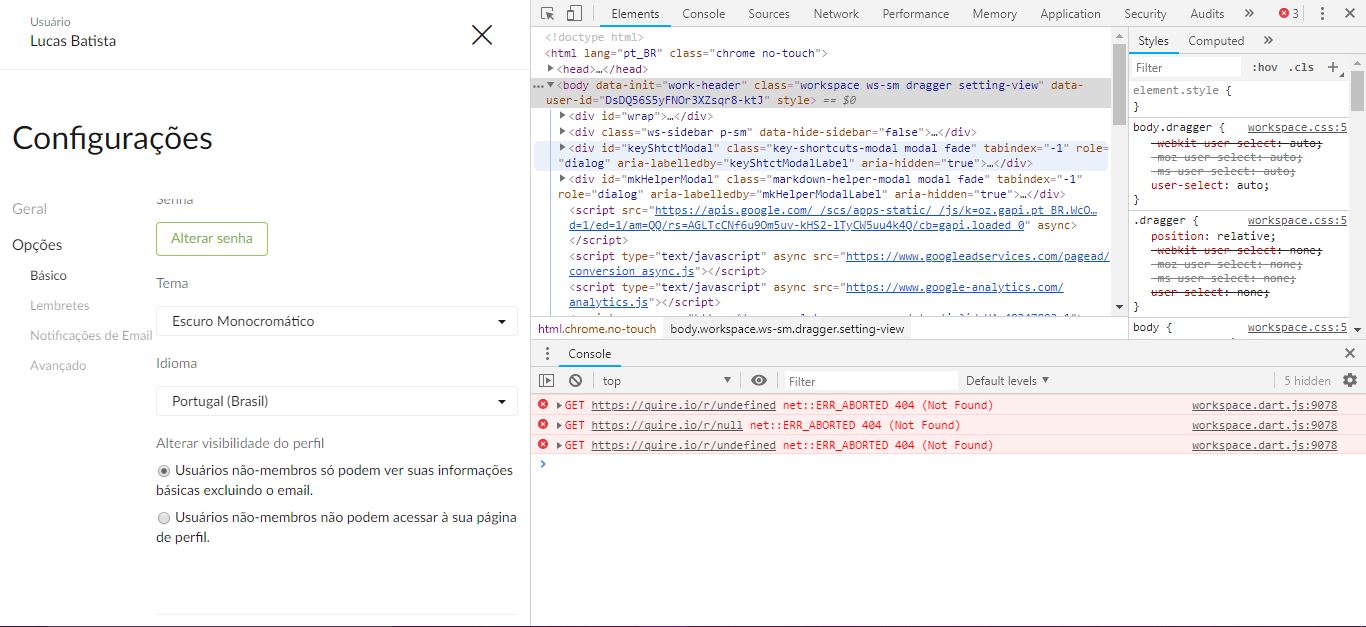The width and height of the screenshot is (1366, 627).
Task: Go to the Avançado subsection
Action: (x=58, y=365)
